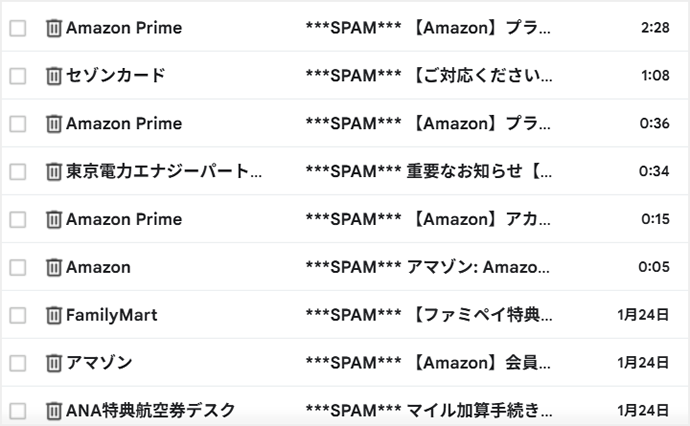Click trash icon on 0:05 Amazon email
Screen dimensions: 690x426
[54, 268]
